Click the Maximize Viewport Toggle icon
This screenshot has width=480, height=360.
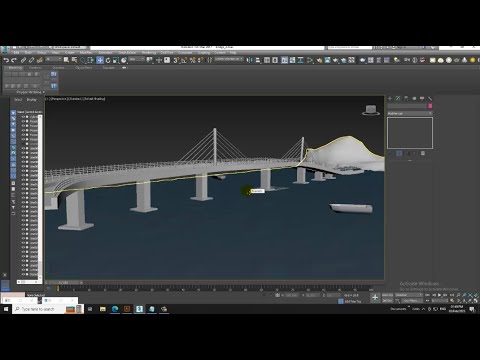[x=476, y=301]
